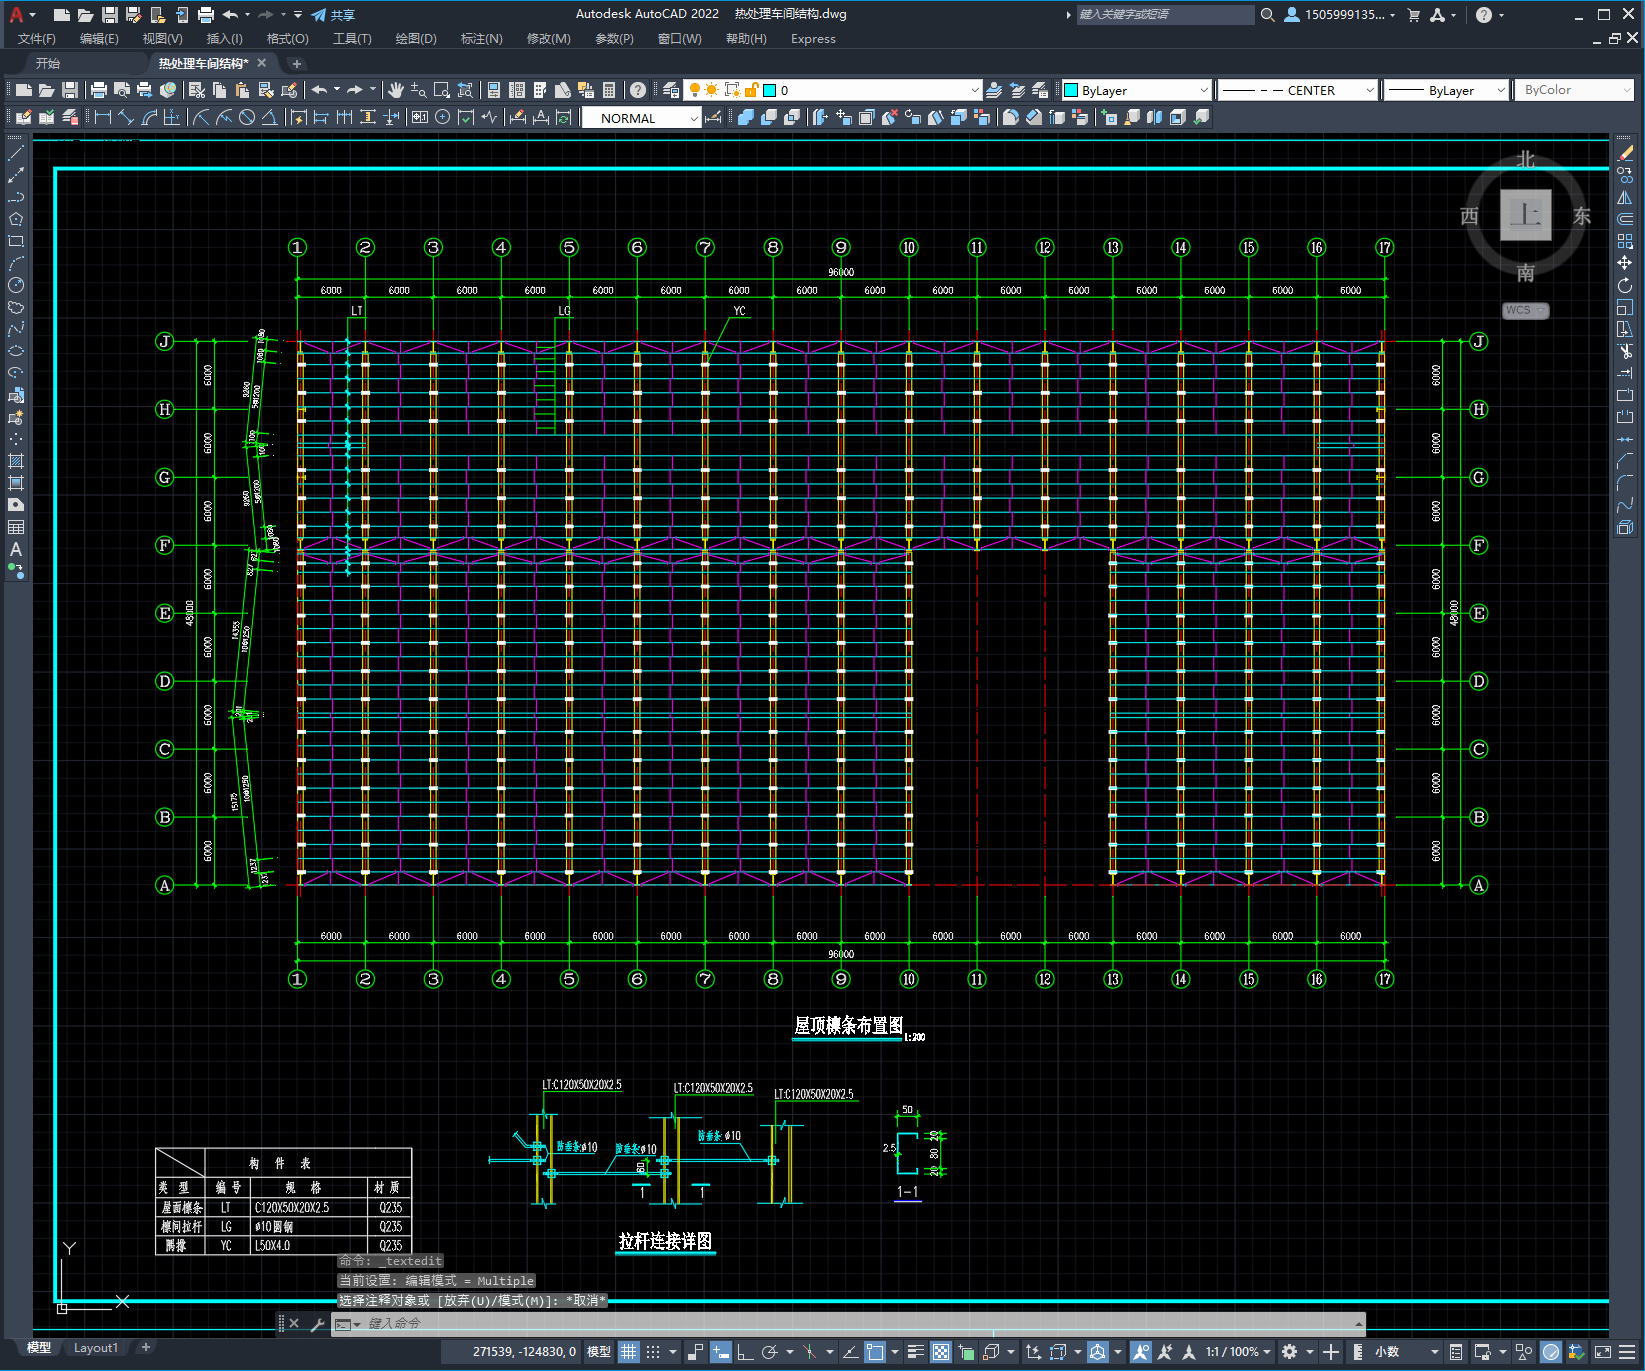Image resolution: width=1645 pixels, height=1371 pixels.
Task: Click the search magnifier icon in title bar
Action: (1268, 15)
